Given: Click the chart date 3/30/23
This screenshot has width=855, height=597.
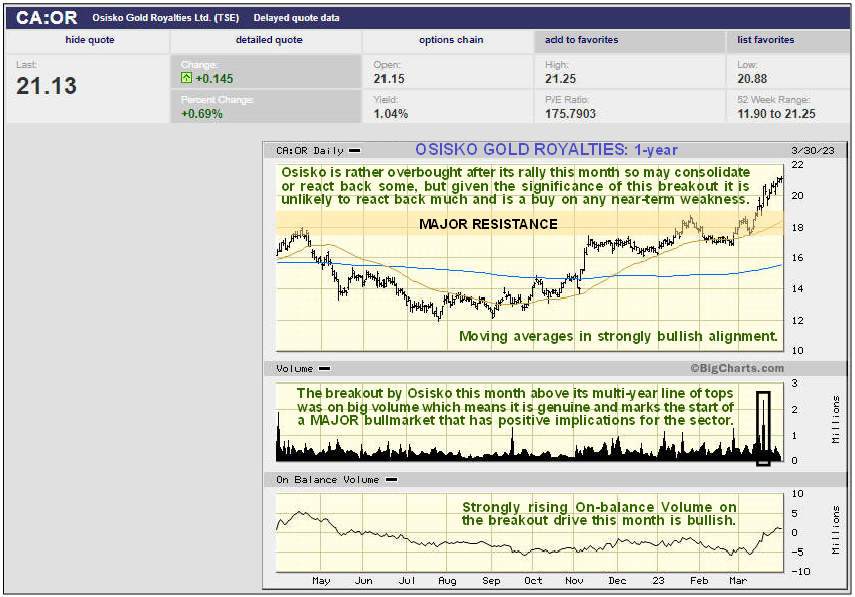Looking at the screenshot, I should tap(812, 150).
